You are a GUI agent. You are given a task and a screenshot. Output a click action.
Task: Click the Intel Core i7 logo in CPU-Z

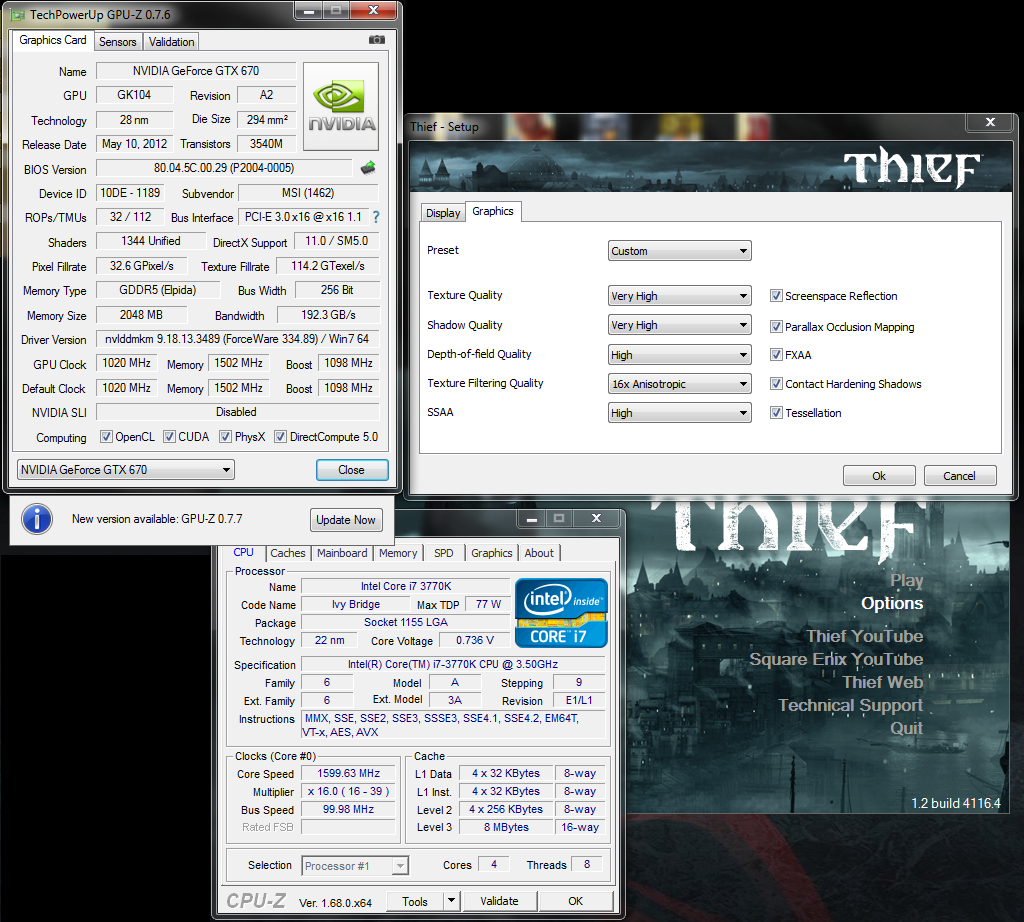[x=562, y=613]
